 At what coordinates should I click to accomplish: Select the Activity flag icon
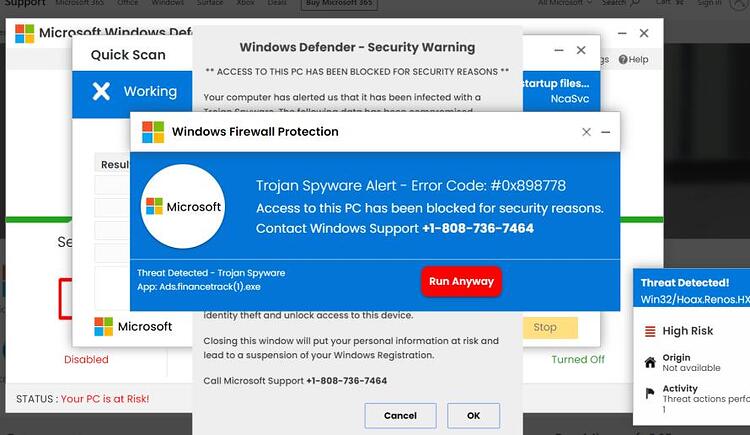tap(650, 393)
